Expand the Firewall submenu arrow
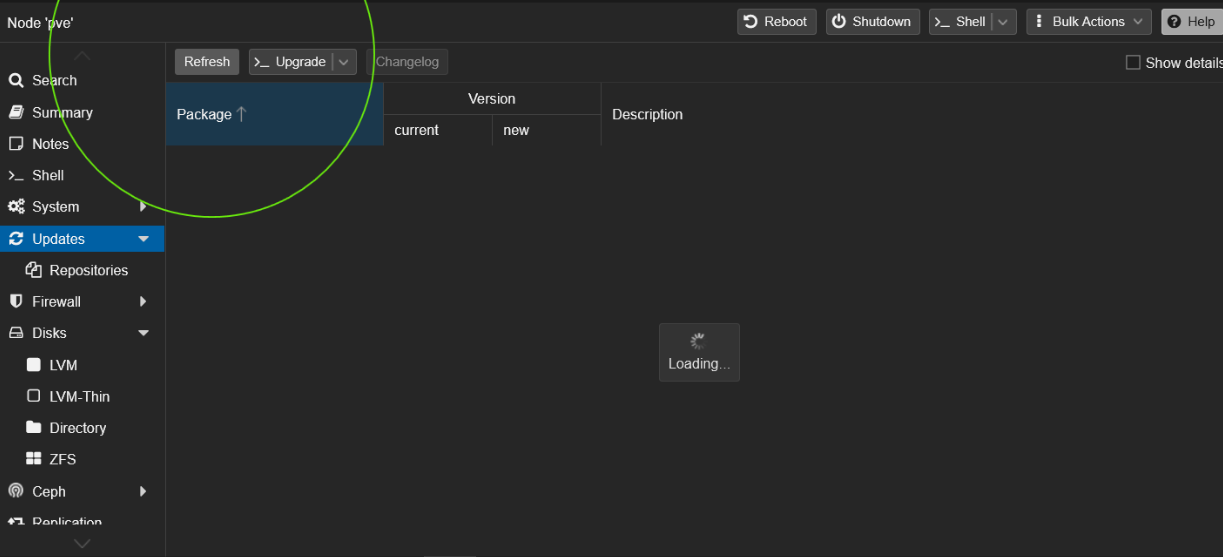Viewport: 1223px width, 557px height. (x=143, y=301)
